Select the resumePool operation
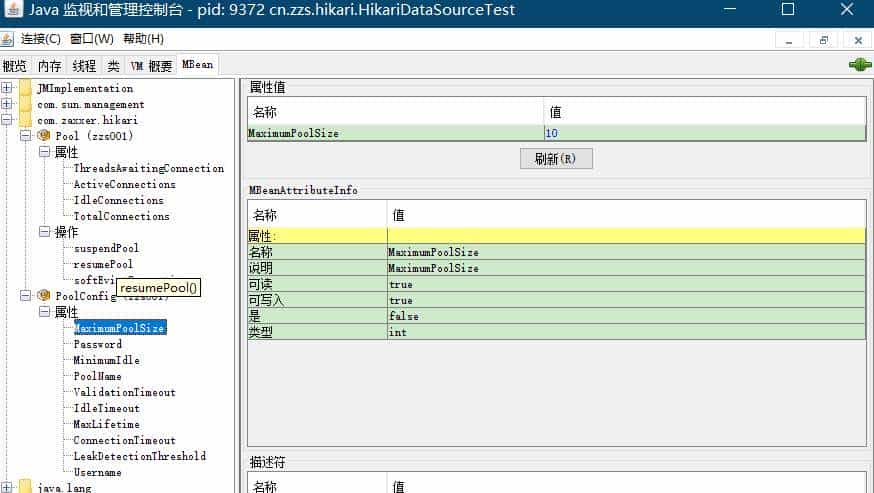Image resolution: width=874 pixels, height=493 pixels. click(x=103, y=264)
